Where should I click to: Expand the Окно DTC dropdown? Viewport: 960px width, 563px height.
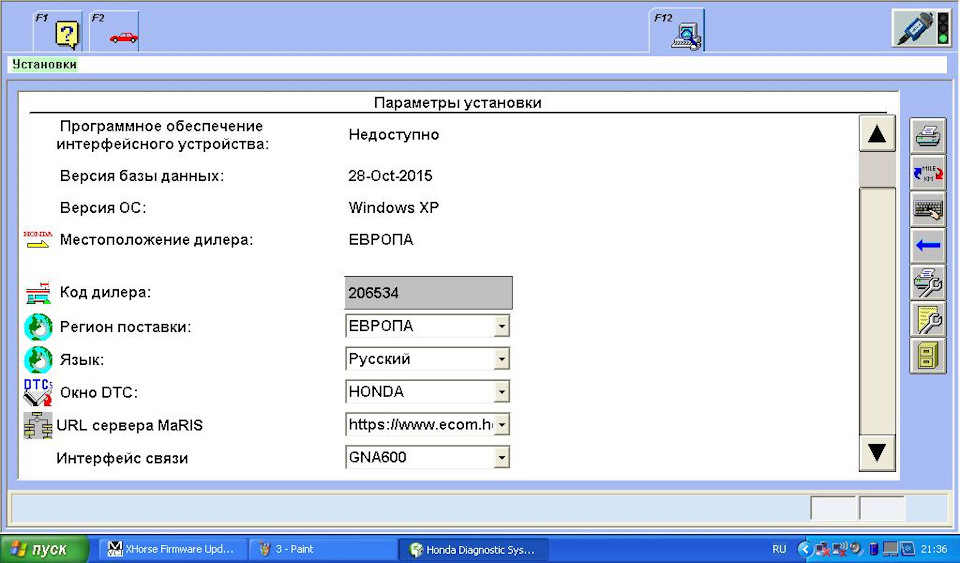(501, 392)
